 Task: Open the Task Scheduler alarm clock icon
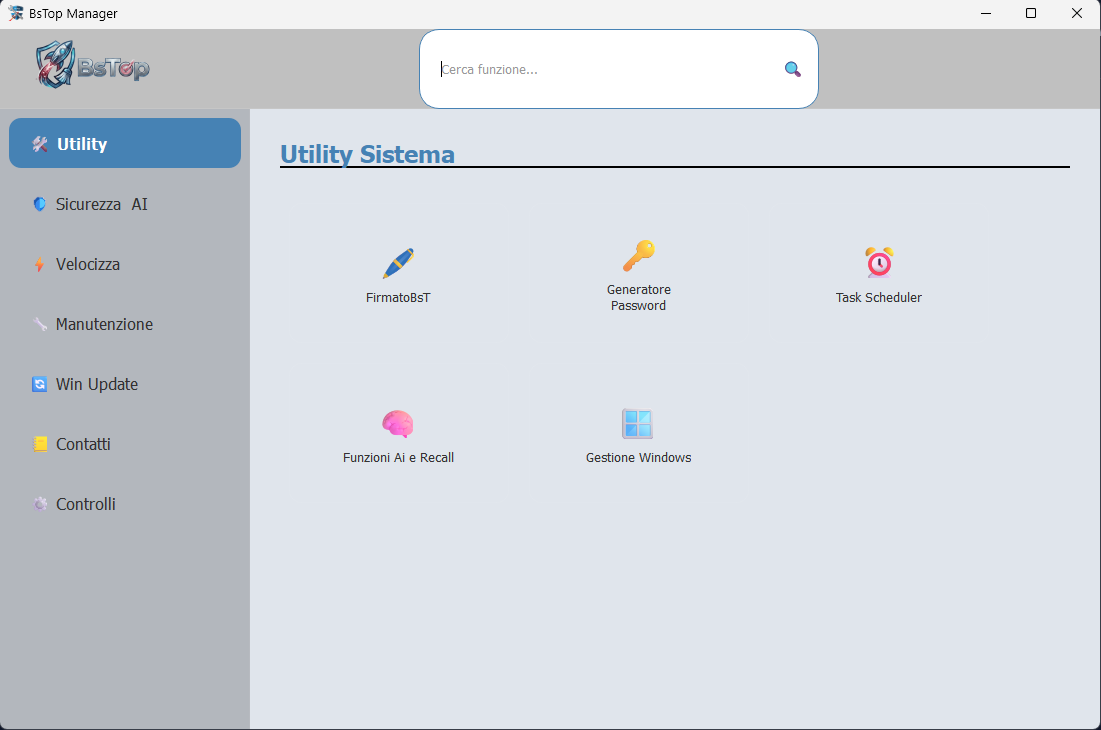878,262
